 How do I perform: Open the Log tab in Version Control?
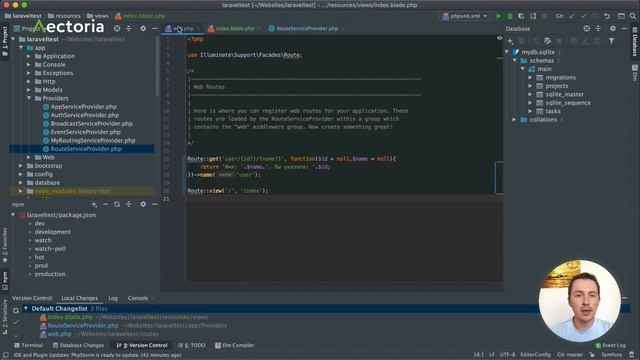click(113, 298)
